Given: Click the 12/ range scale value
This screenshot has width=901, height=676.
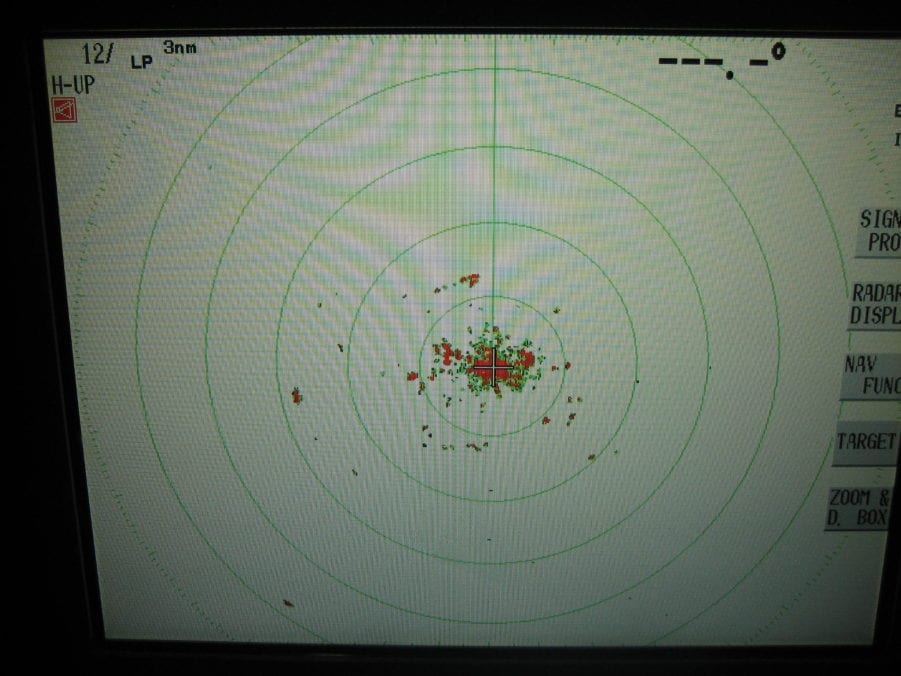Looking at the screenshot, I should pyautogui.click(x=97, y=54).
